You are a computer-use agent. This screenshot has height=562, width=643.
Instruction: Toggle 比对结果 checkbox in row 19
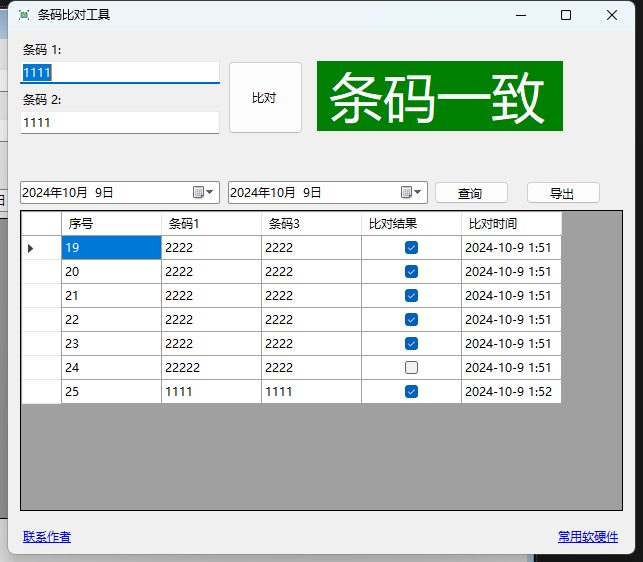point(411,248)
